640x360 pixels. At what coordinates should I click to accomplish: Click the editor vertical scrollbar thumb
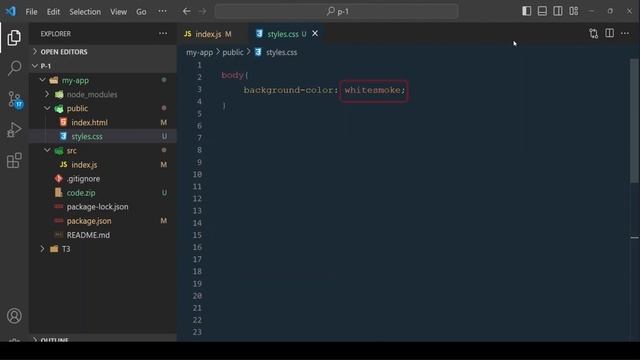(x=634, y=121)
